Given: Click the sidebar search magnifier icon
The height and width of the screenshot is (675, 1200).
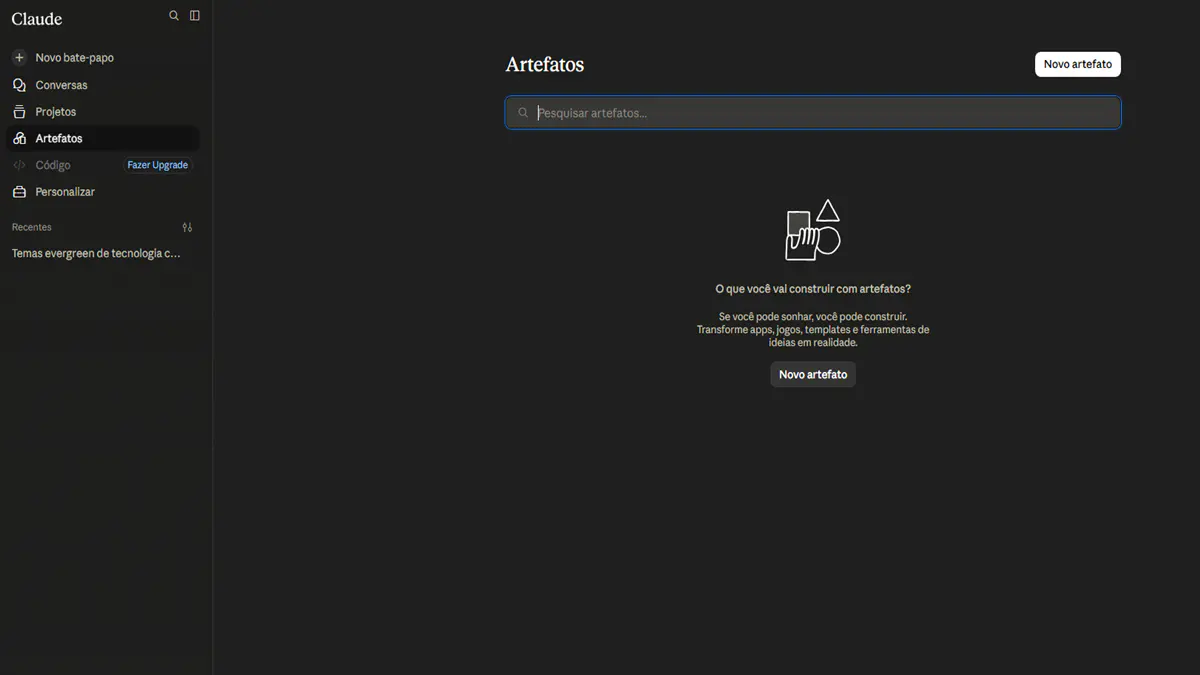Looking at the screenshot, I should pyautogui.click(x=174, y=16).
